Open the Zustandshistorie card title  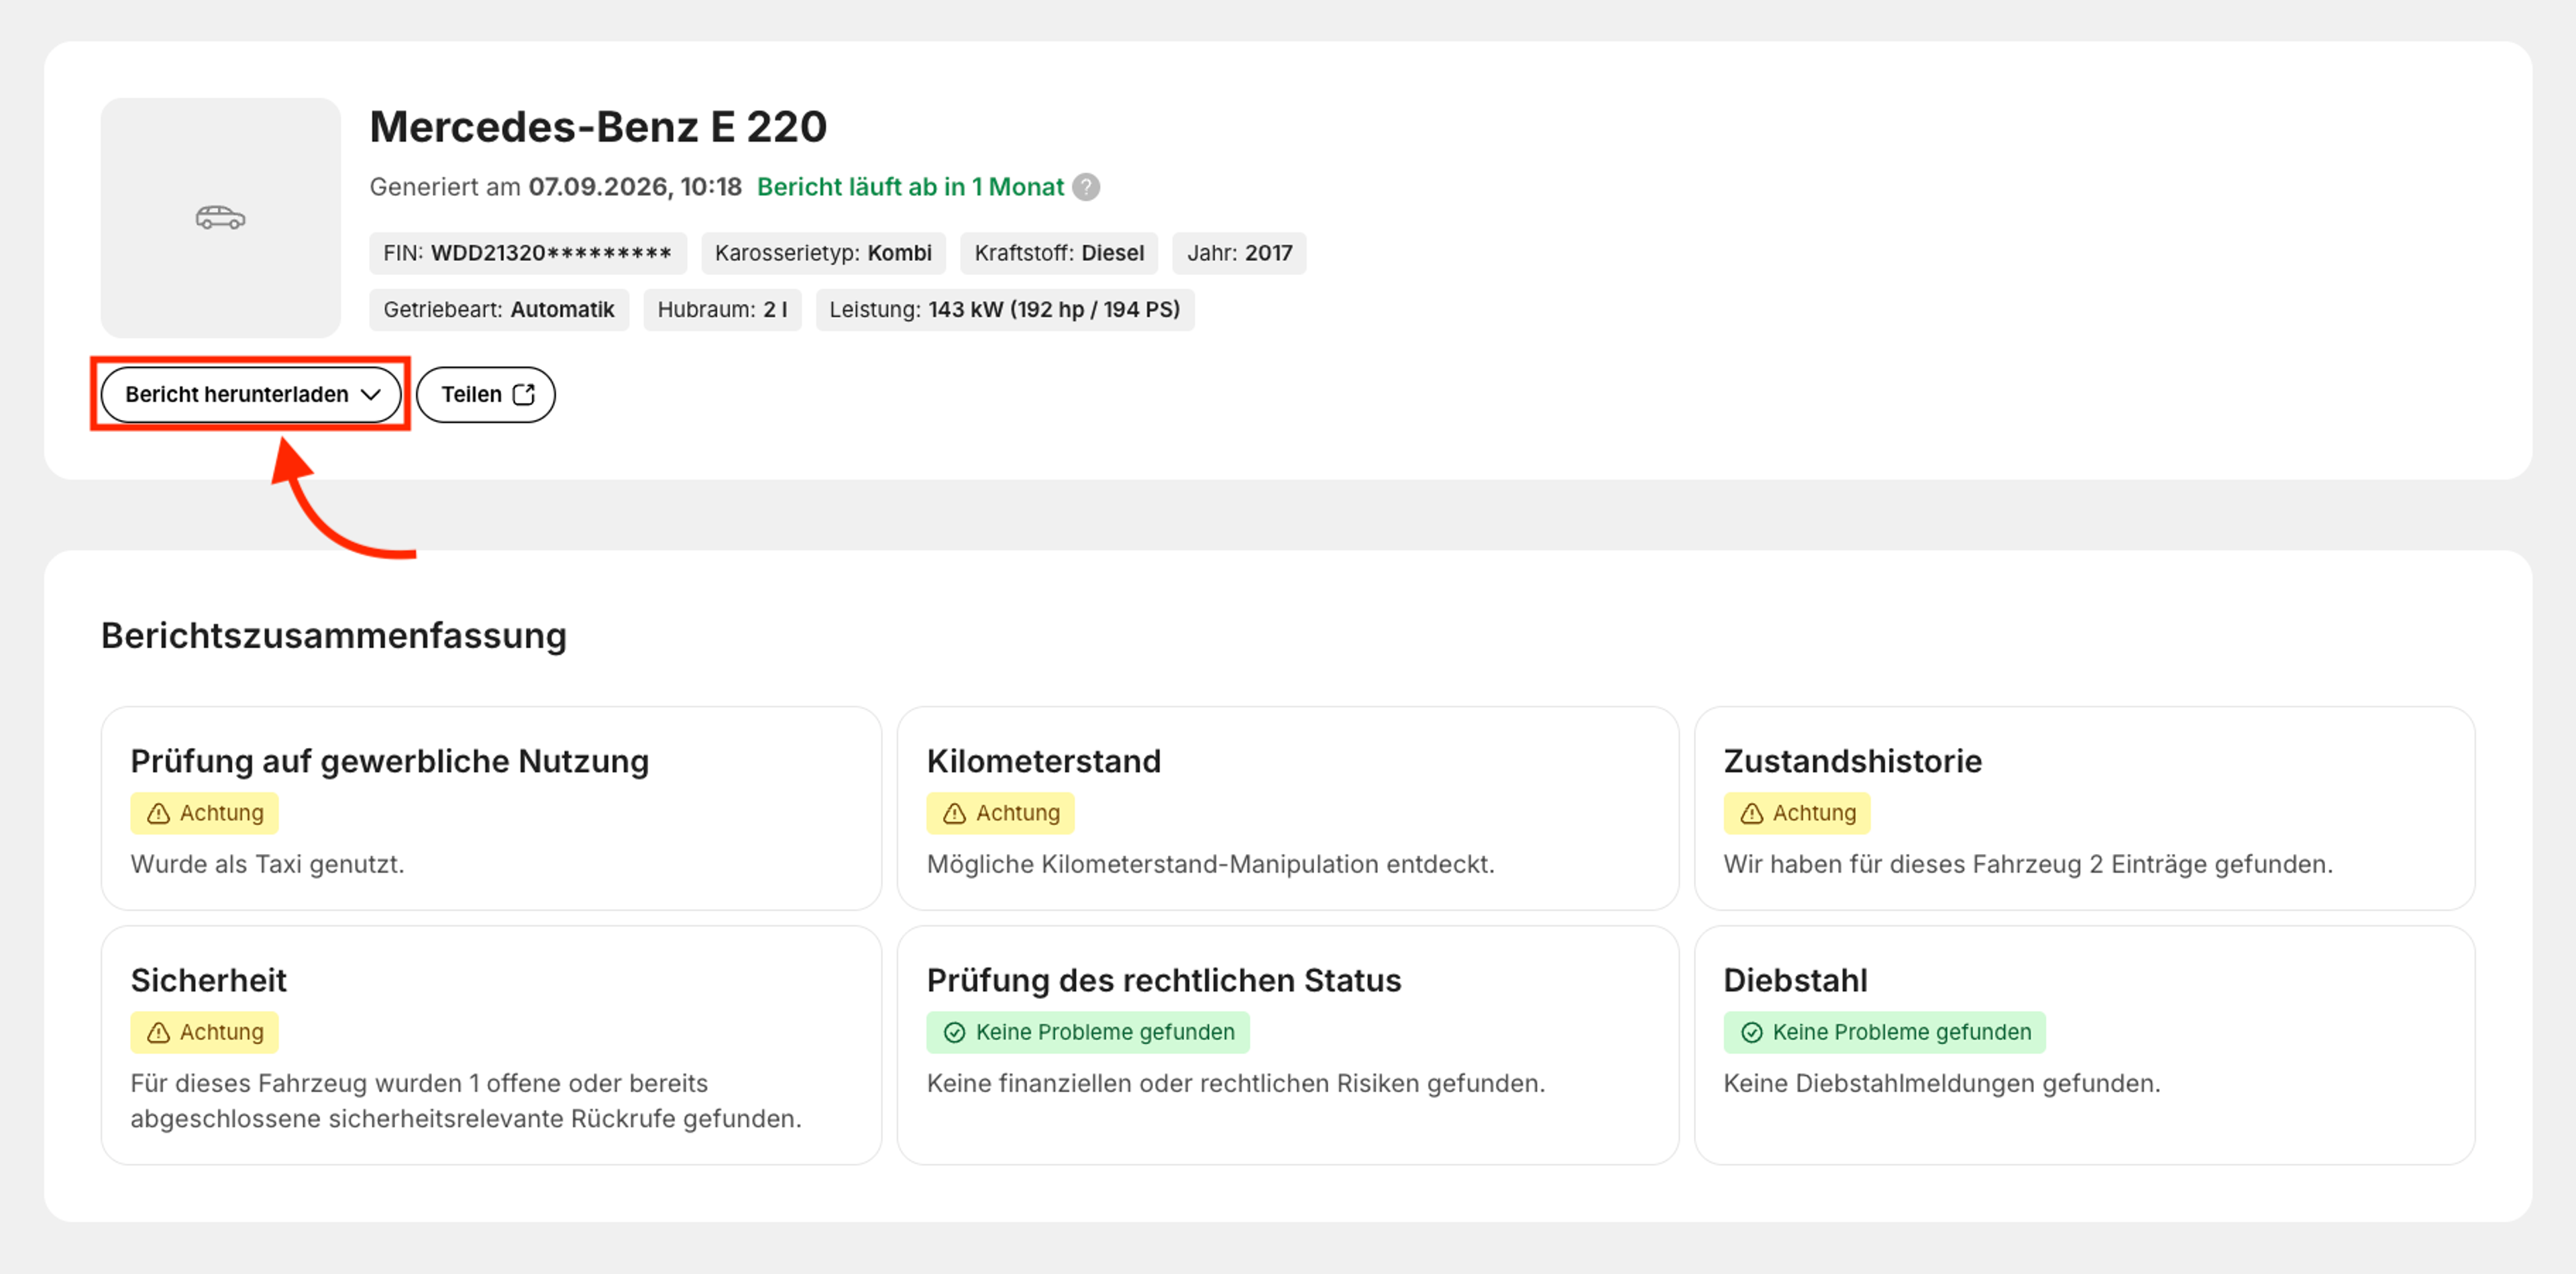[x=1852, y=761]
